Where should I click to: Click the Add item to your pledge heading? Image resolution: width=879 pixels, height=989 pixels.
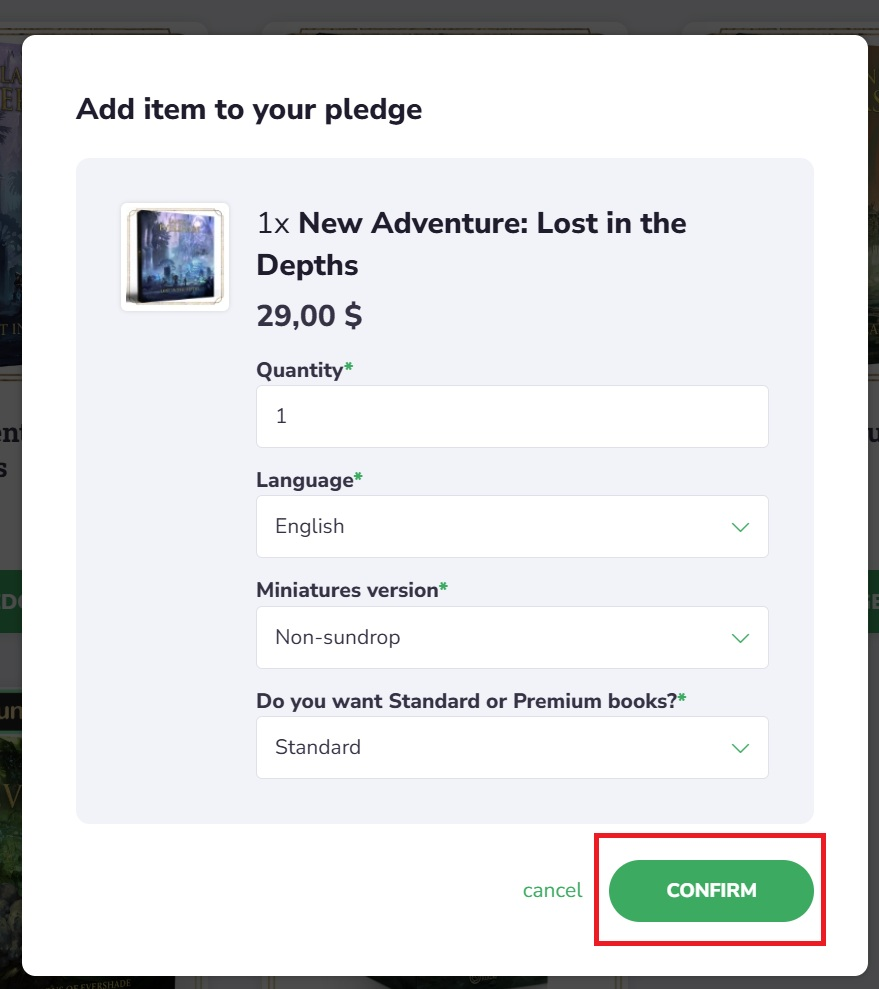tap(248, 110)
